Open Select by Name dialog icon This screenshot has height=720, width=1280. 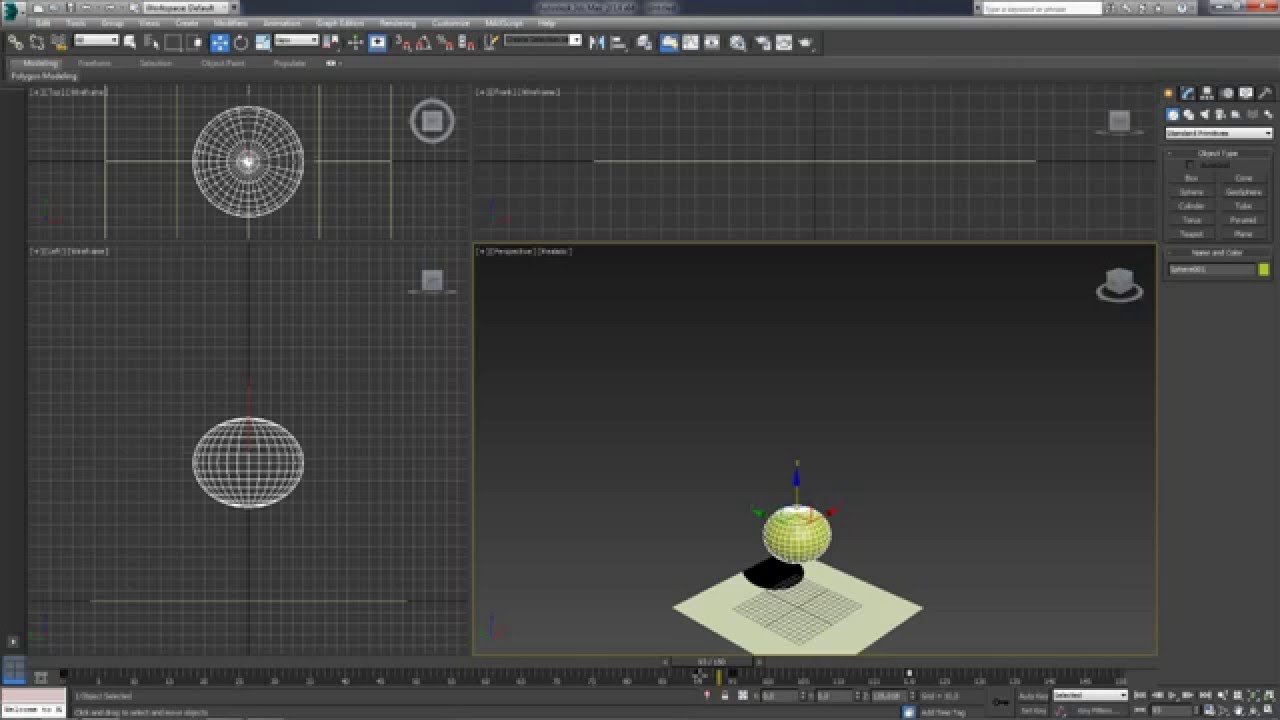(x=151, y=42)
